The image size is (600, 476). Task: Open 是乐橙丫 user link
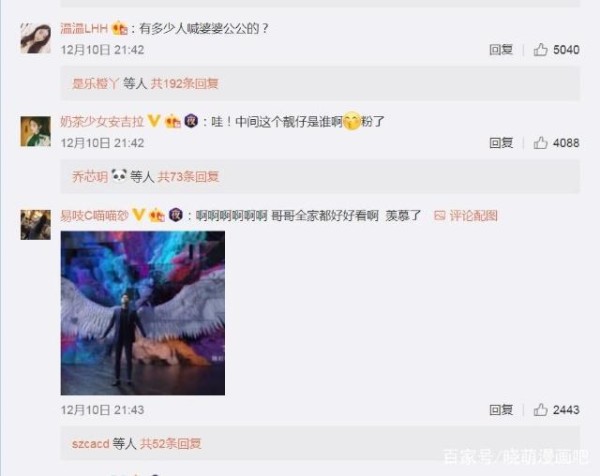tap(96, 83)
